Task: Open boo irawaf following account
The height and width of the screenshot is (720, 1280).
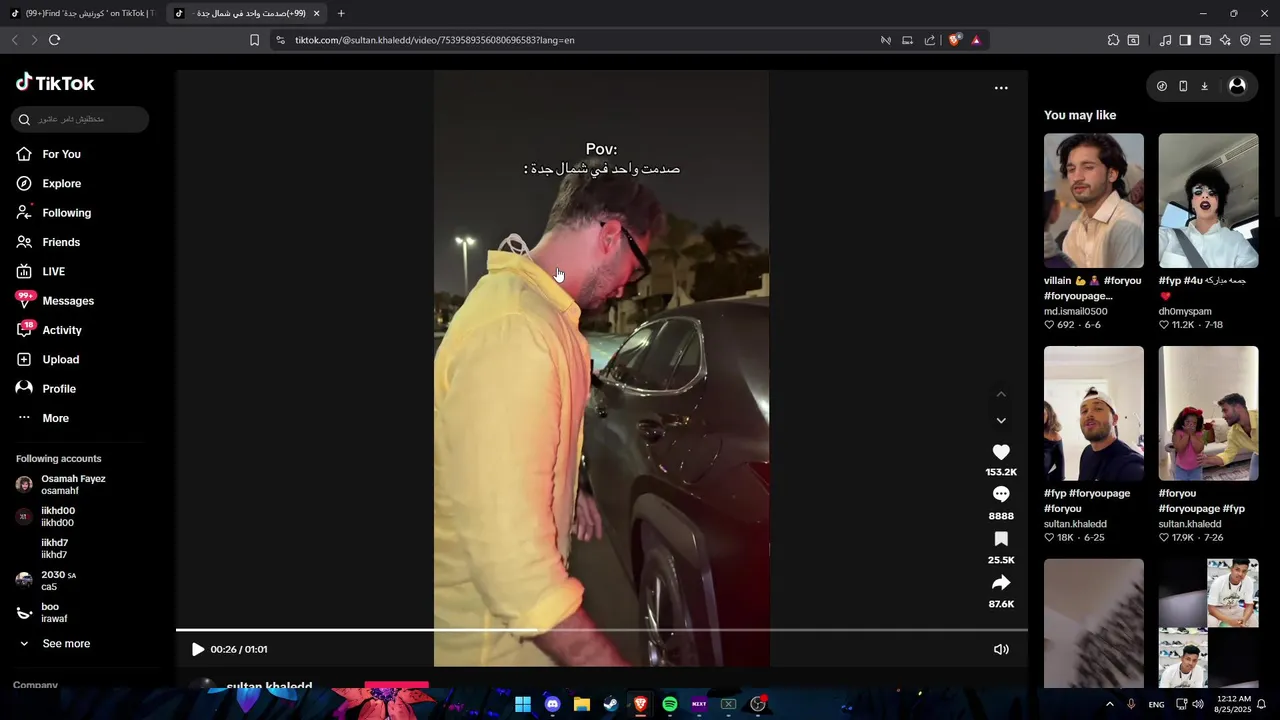Action: [x=54, y=613]
